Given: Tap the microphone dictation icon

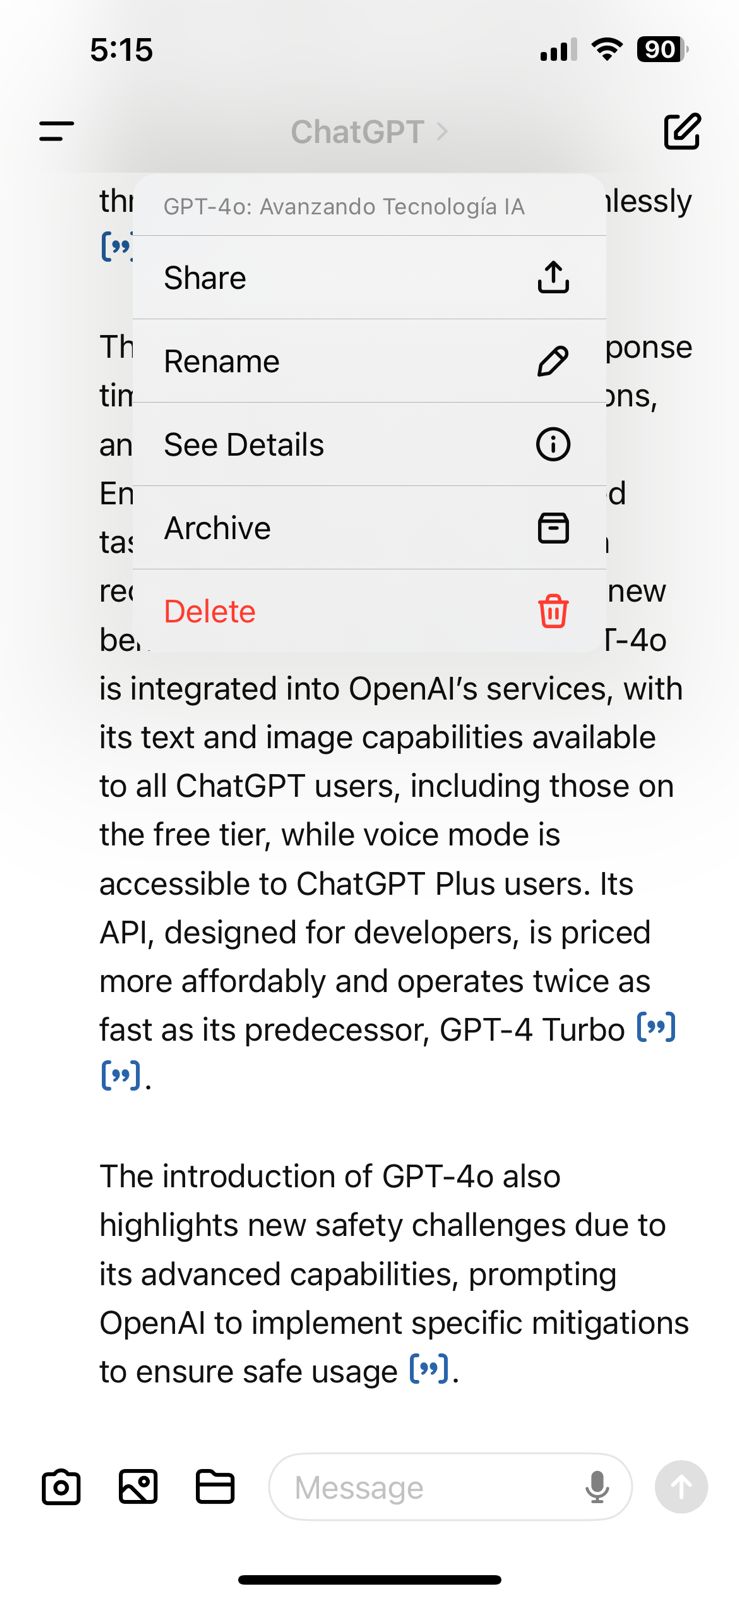Looking at the screenshot, I should pos(597,1487).
